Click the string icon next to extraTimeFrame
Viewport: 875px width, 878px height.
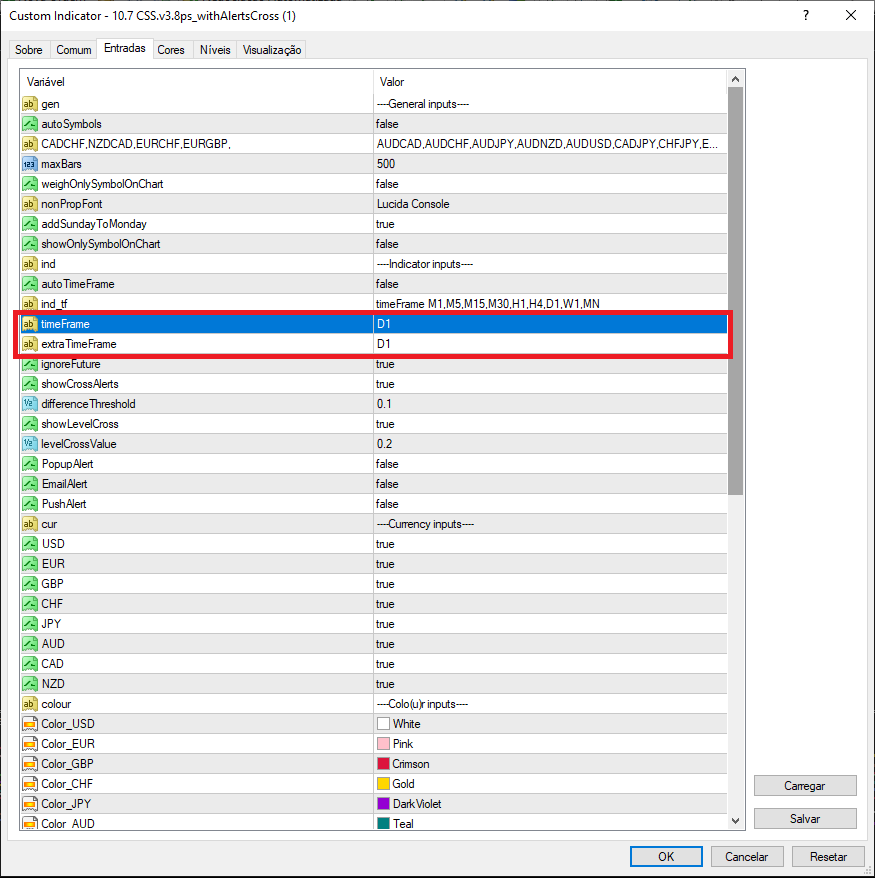[x=30, y=344]
